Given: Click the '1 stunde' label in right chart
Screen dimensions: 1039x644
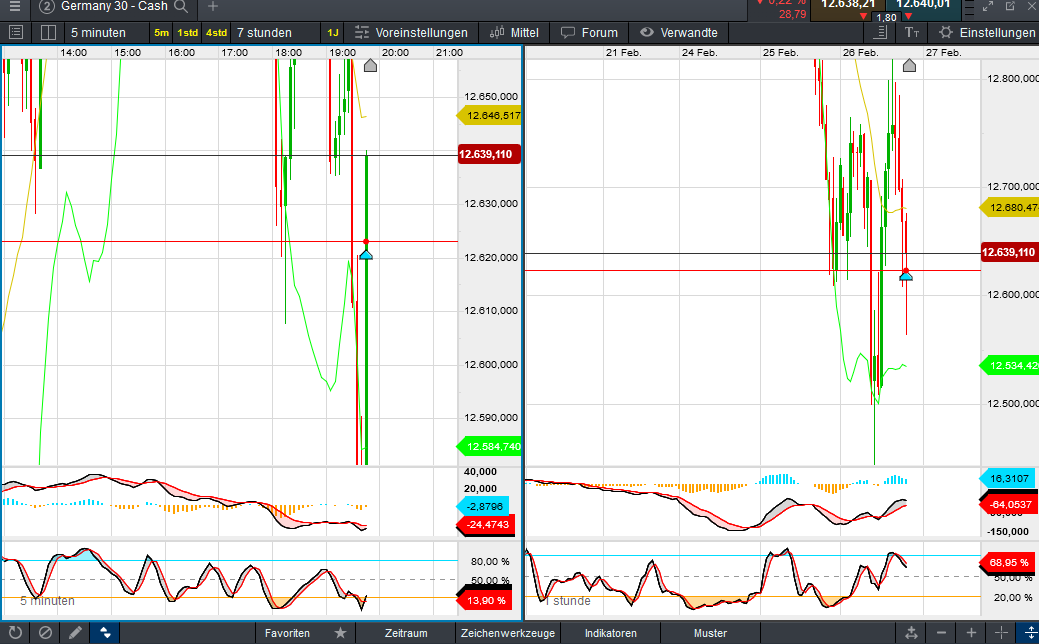Looking at the screenshot, I should click(567, 601).
